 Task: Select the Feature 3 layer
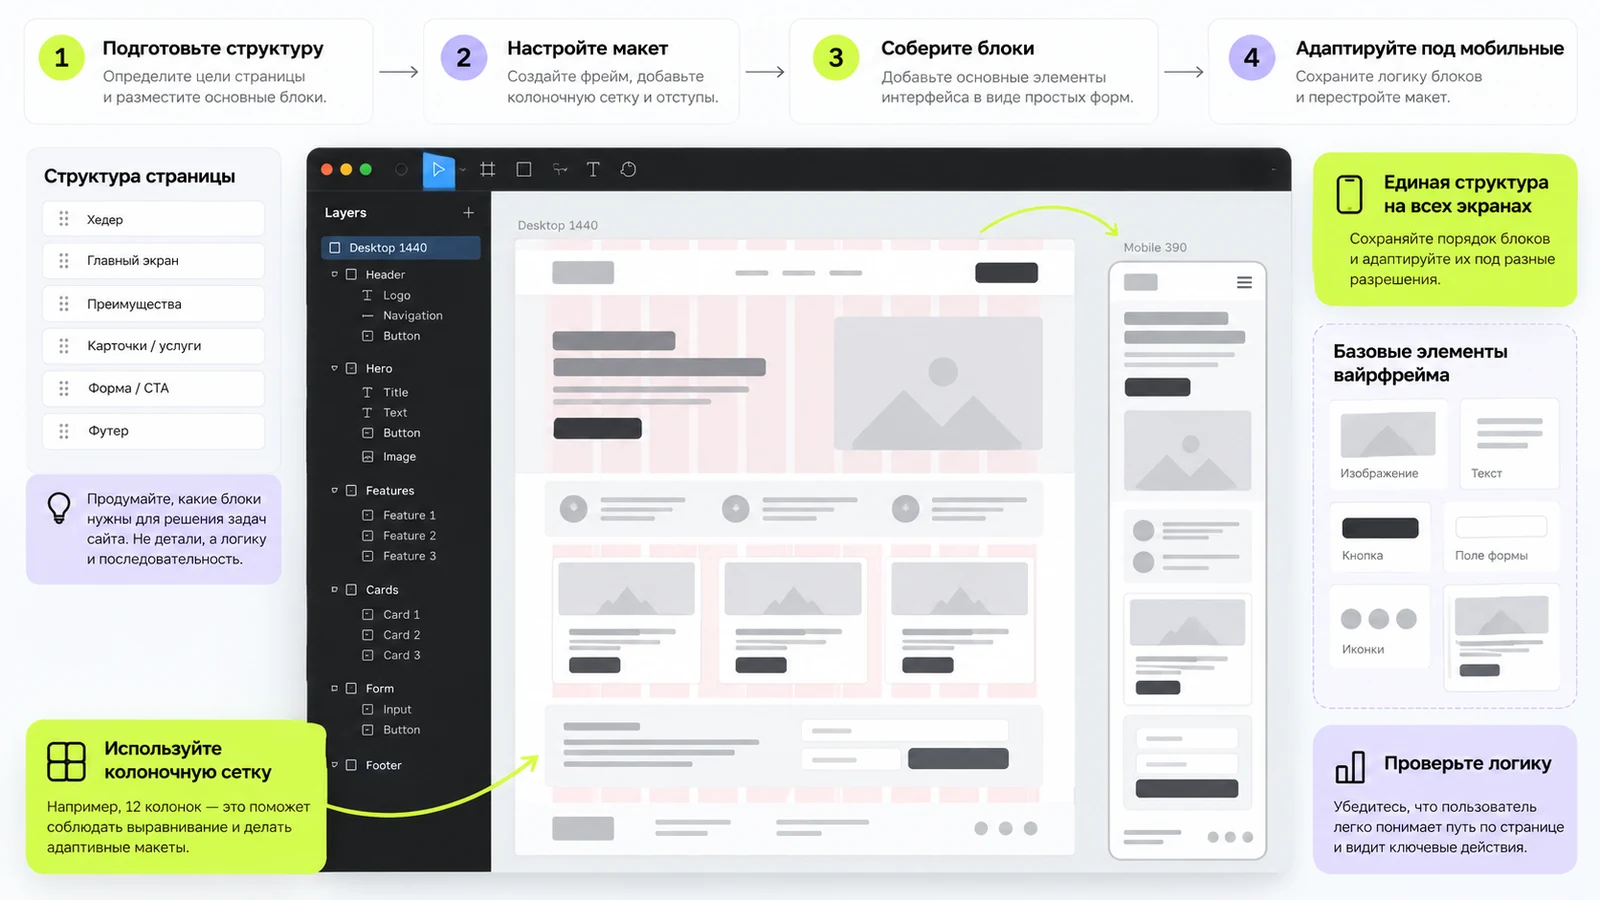399,556
